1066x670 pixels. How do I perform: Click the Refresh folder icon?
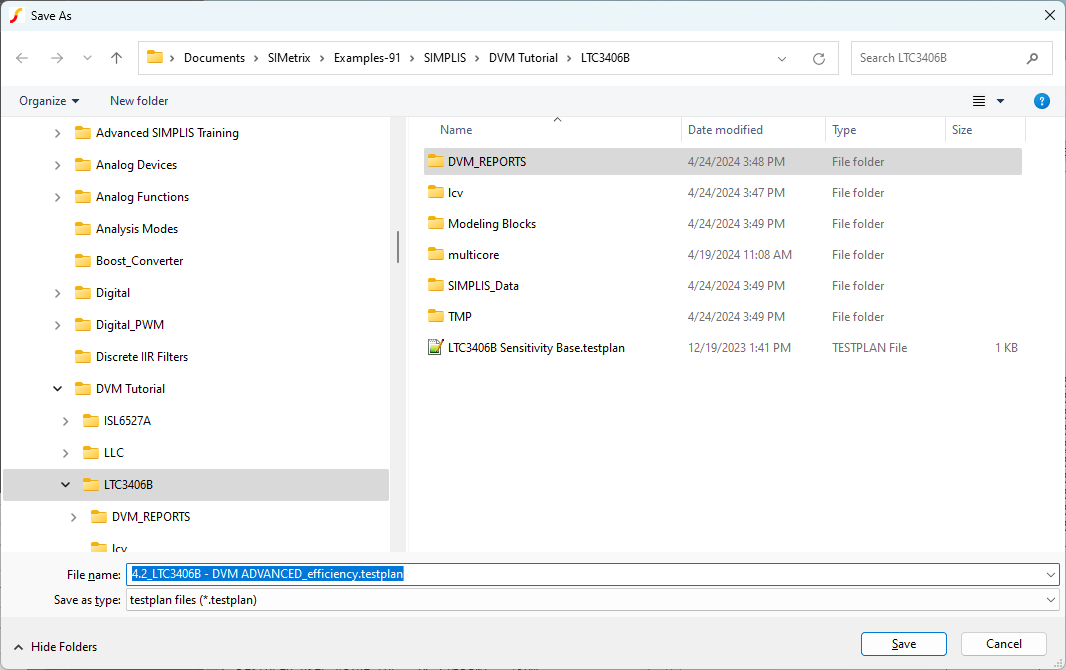(x=818, y=58)
